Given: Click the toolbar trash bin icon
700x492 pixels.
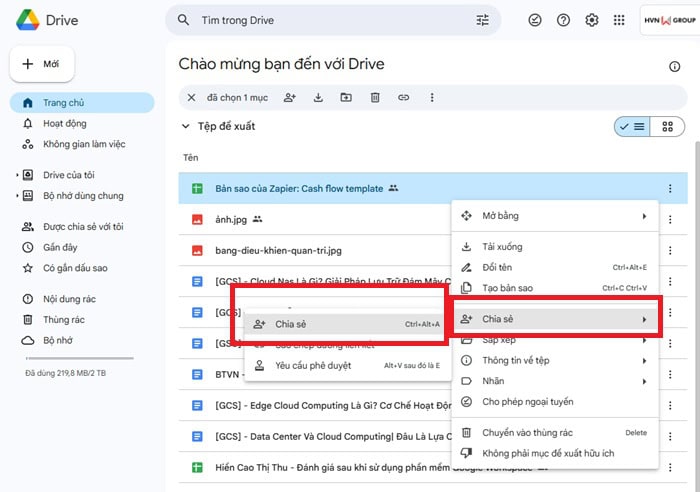Looking at the screenshot, I should point(375,97).
